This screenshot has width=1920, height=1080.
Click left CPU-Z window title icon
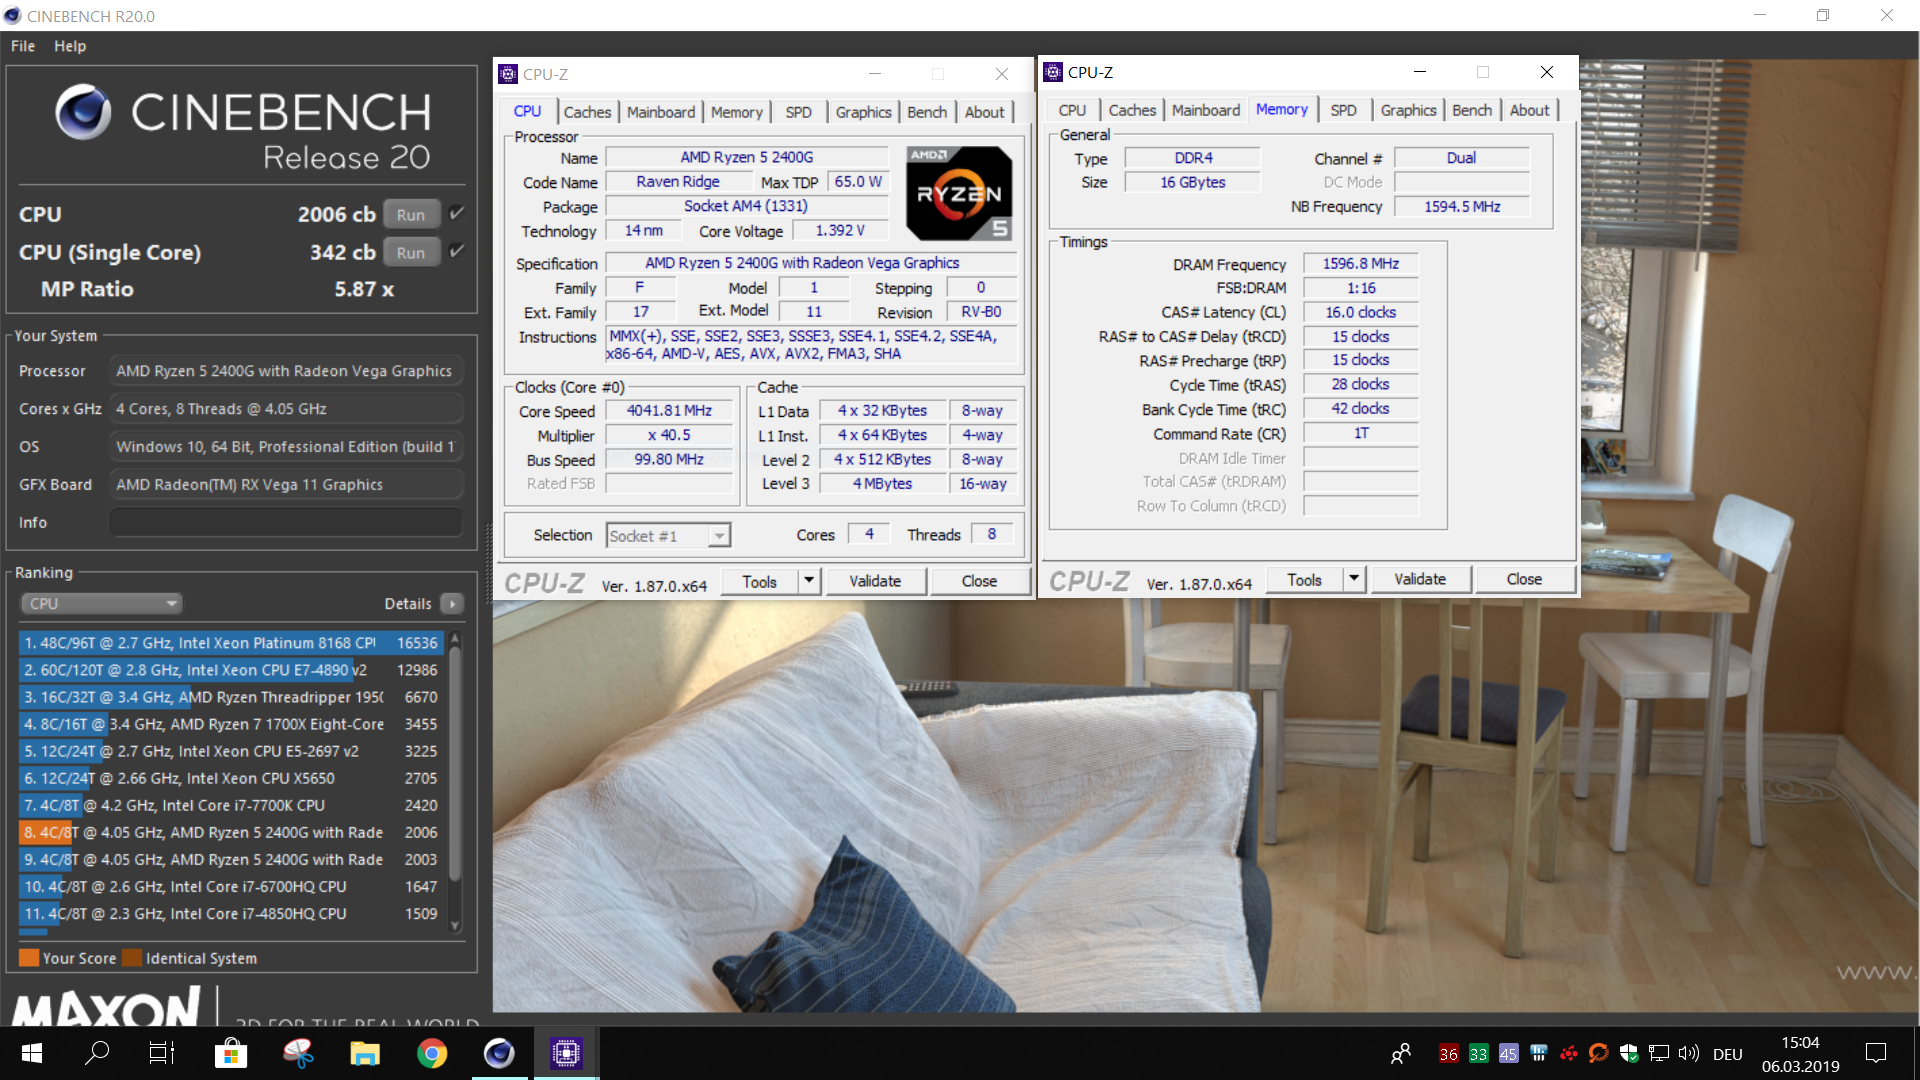click(x=508, y=74)
